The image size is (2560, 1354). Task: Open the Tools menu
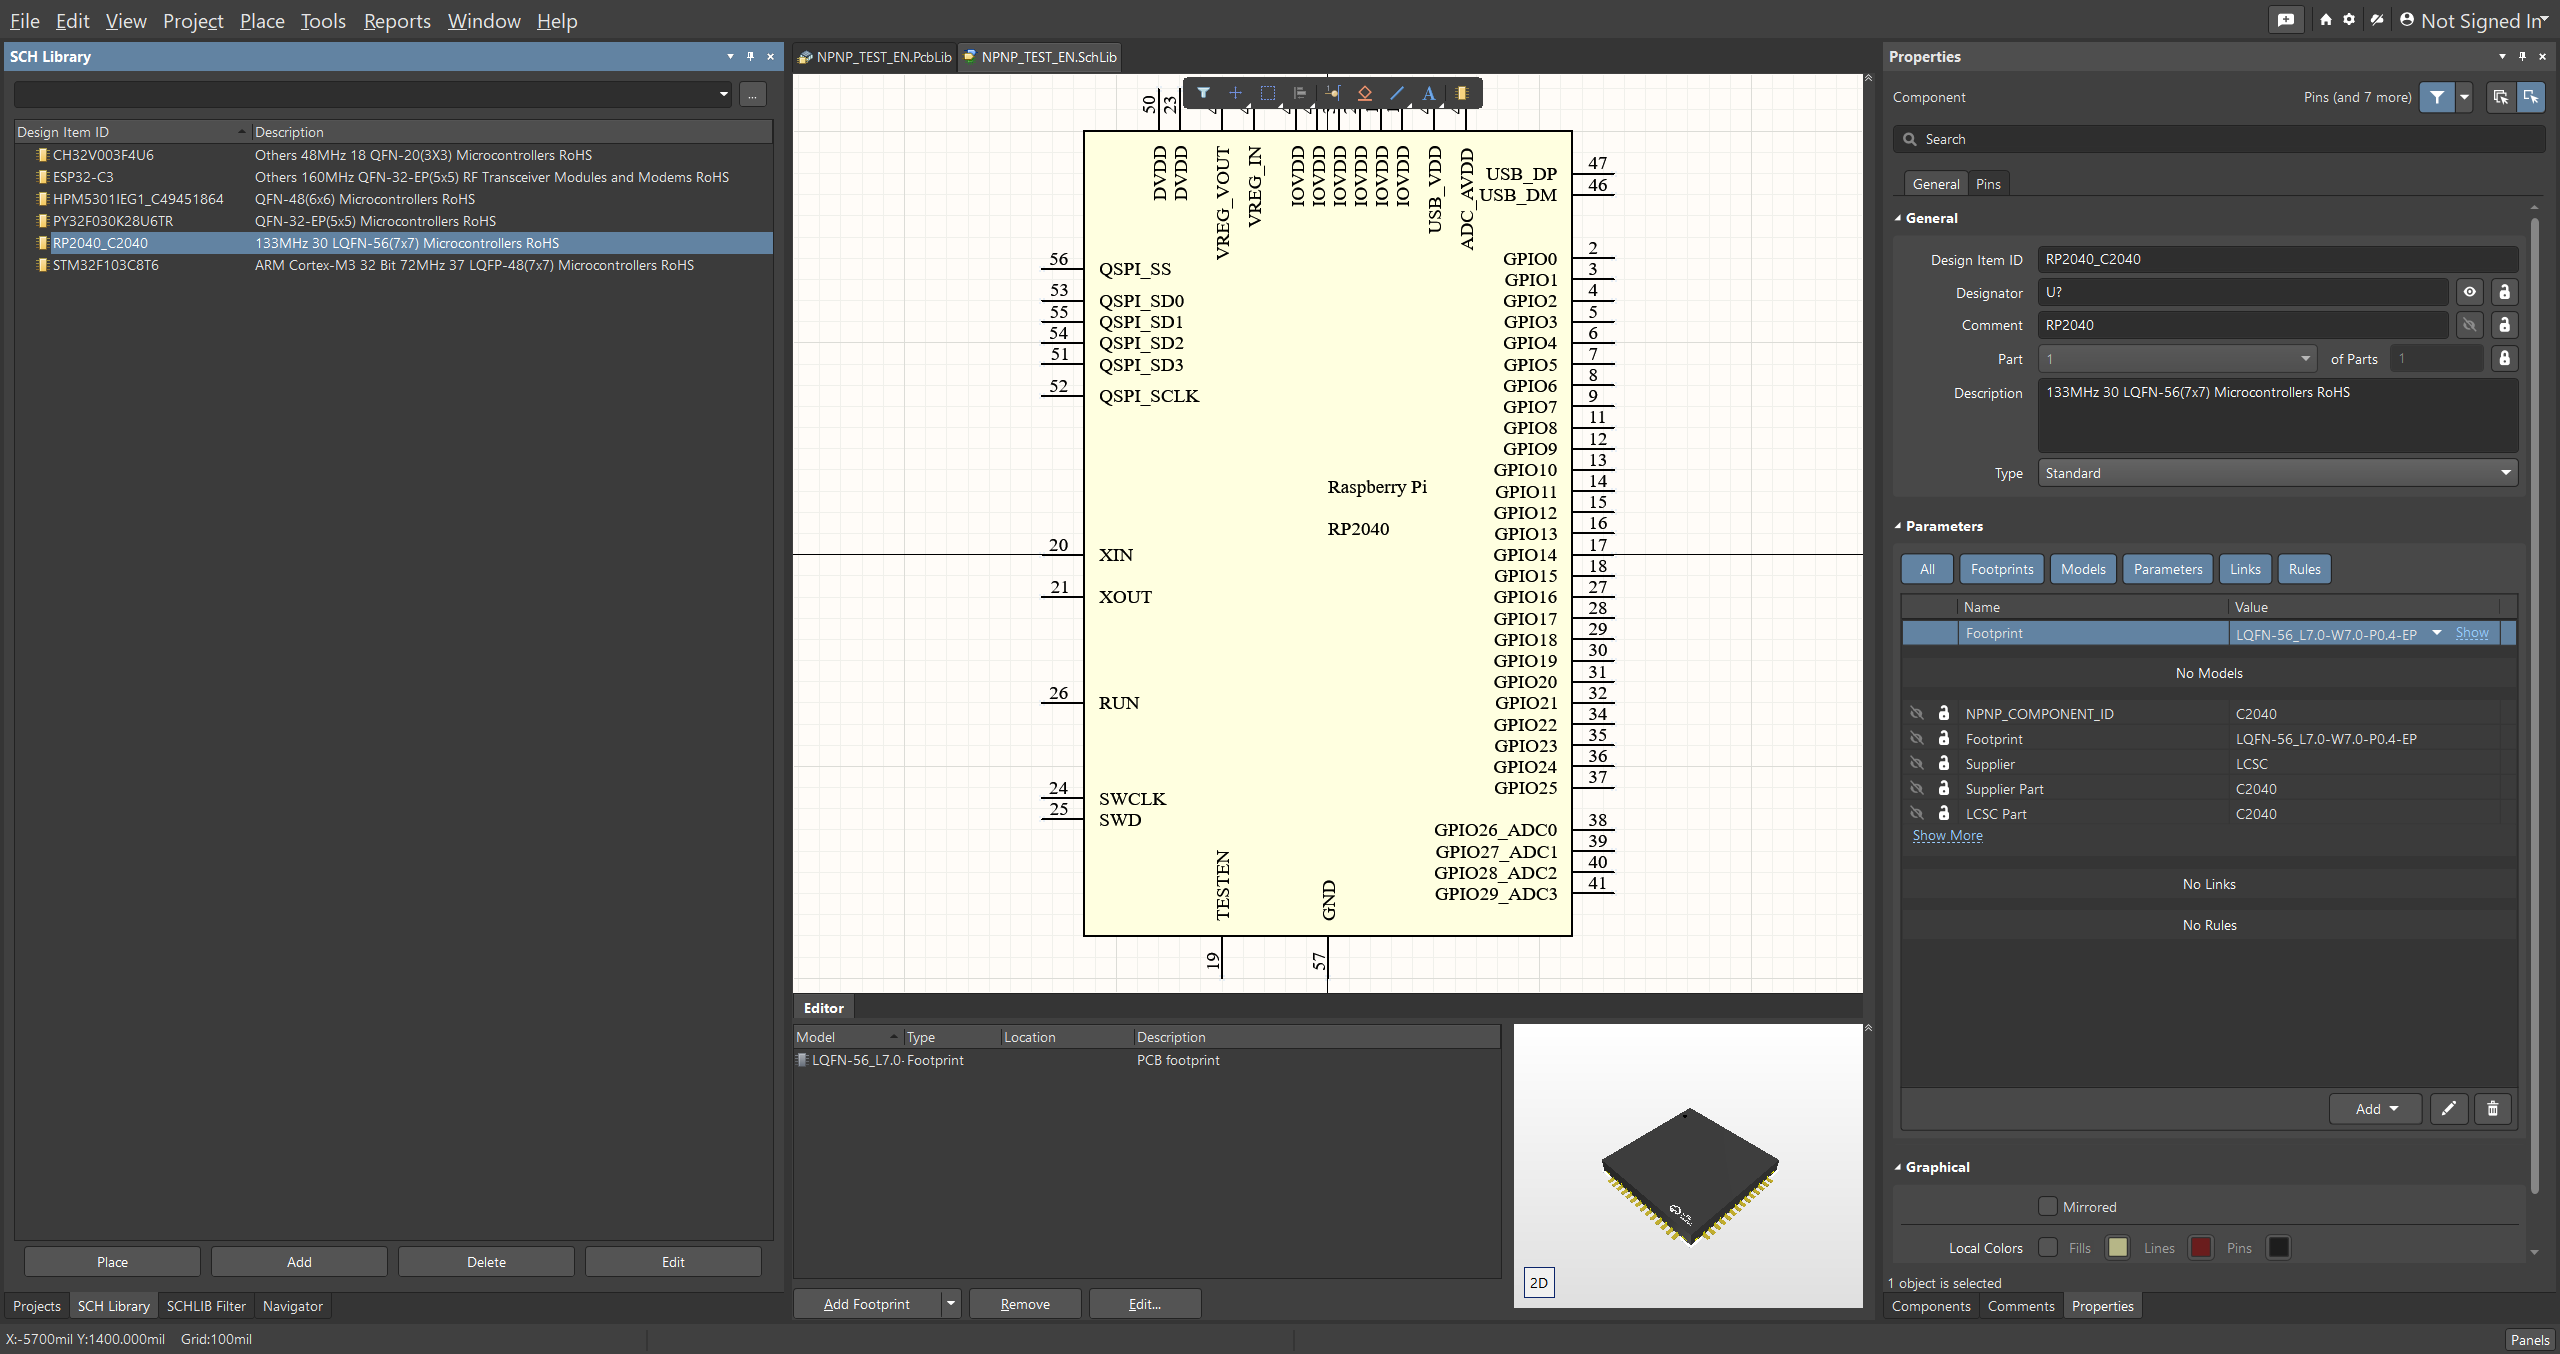323,21
